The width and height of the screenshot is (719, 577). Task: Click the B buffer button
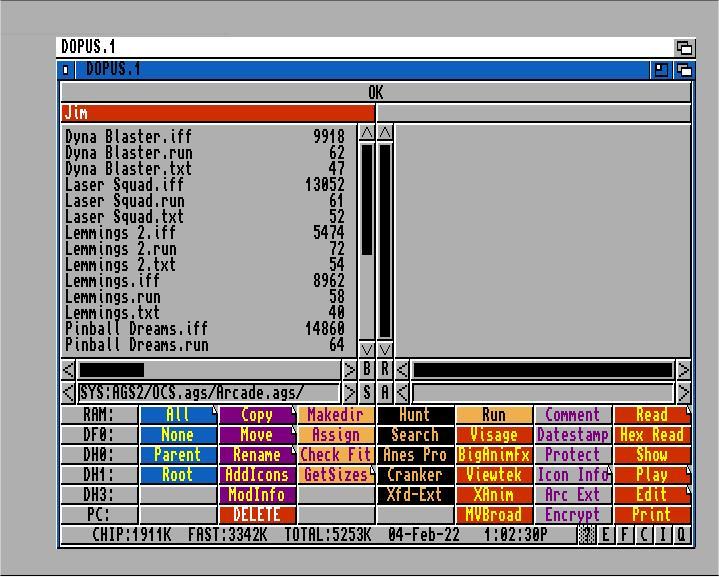click(x=367, y=370)
